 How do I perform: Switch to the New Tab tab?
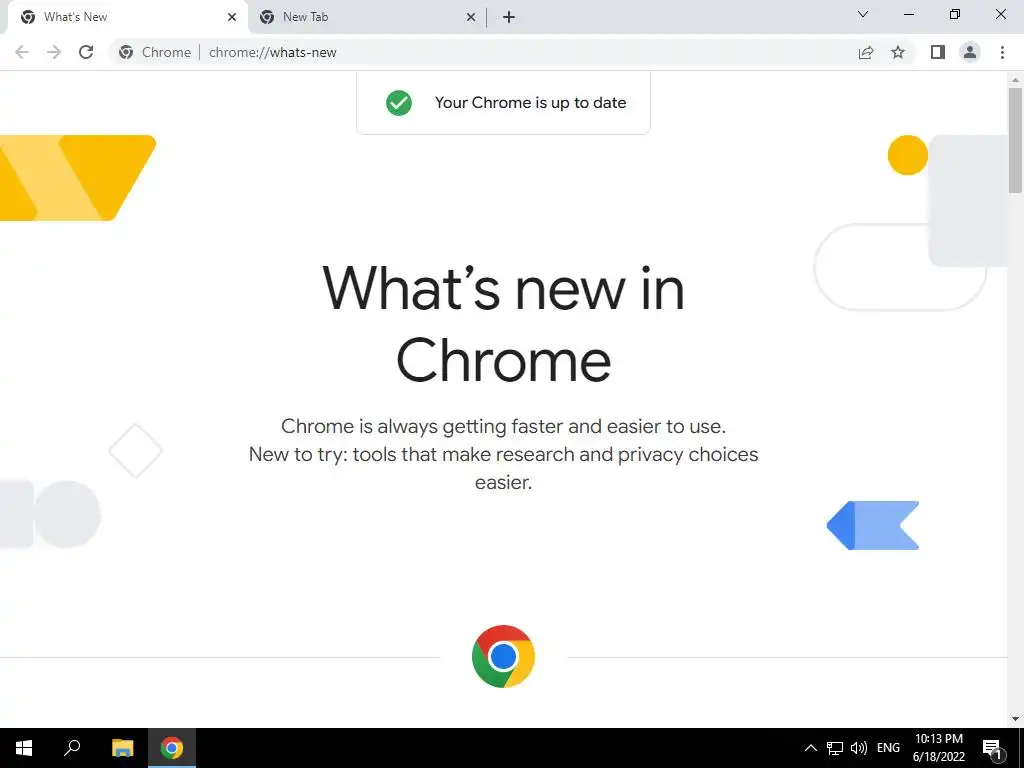point(367,17)
